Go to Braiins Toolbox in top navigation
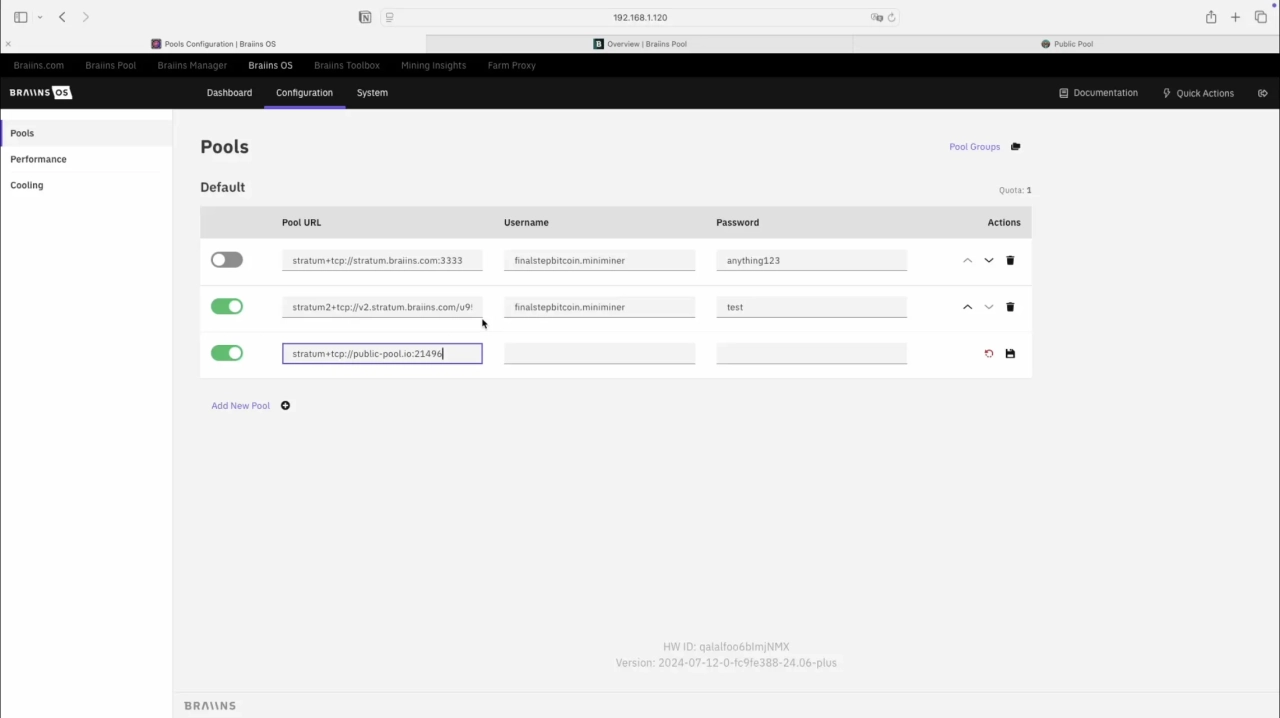The height and width of the screenshot is (718, 1280). 347,65
